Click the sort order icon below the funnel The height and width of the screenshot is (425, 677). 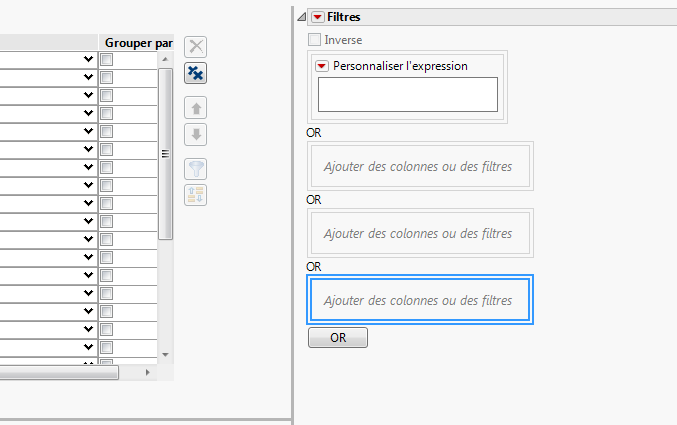pyautogui.click(x=197, y=195)
